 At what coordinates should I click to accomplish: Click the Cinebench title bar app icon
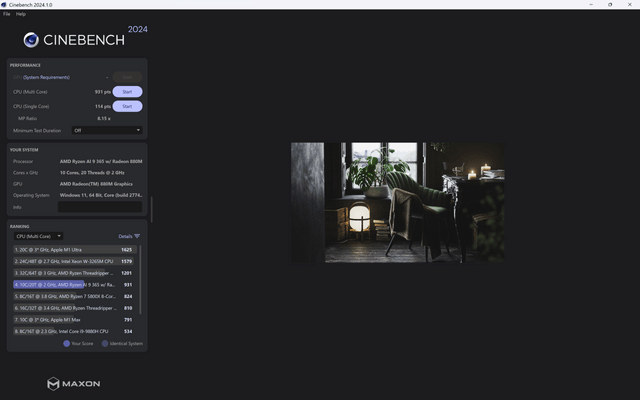(4, 4)
